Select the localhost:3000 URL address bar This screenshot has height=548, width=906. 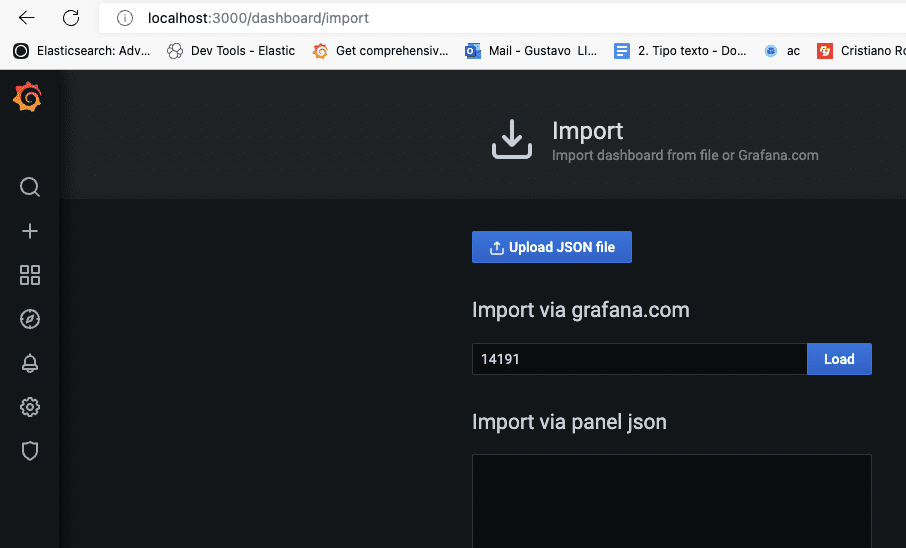coord(502,18)
